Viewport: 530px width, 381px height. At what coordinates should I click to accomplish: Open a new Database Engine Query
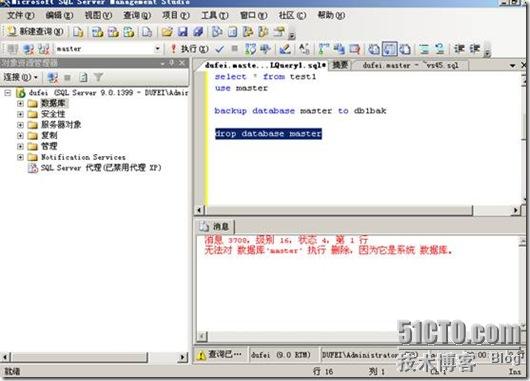78,32
